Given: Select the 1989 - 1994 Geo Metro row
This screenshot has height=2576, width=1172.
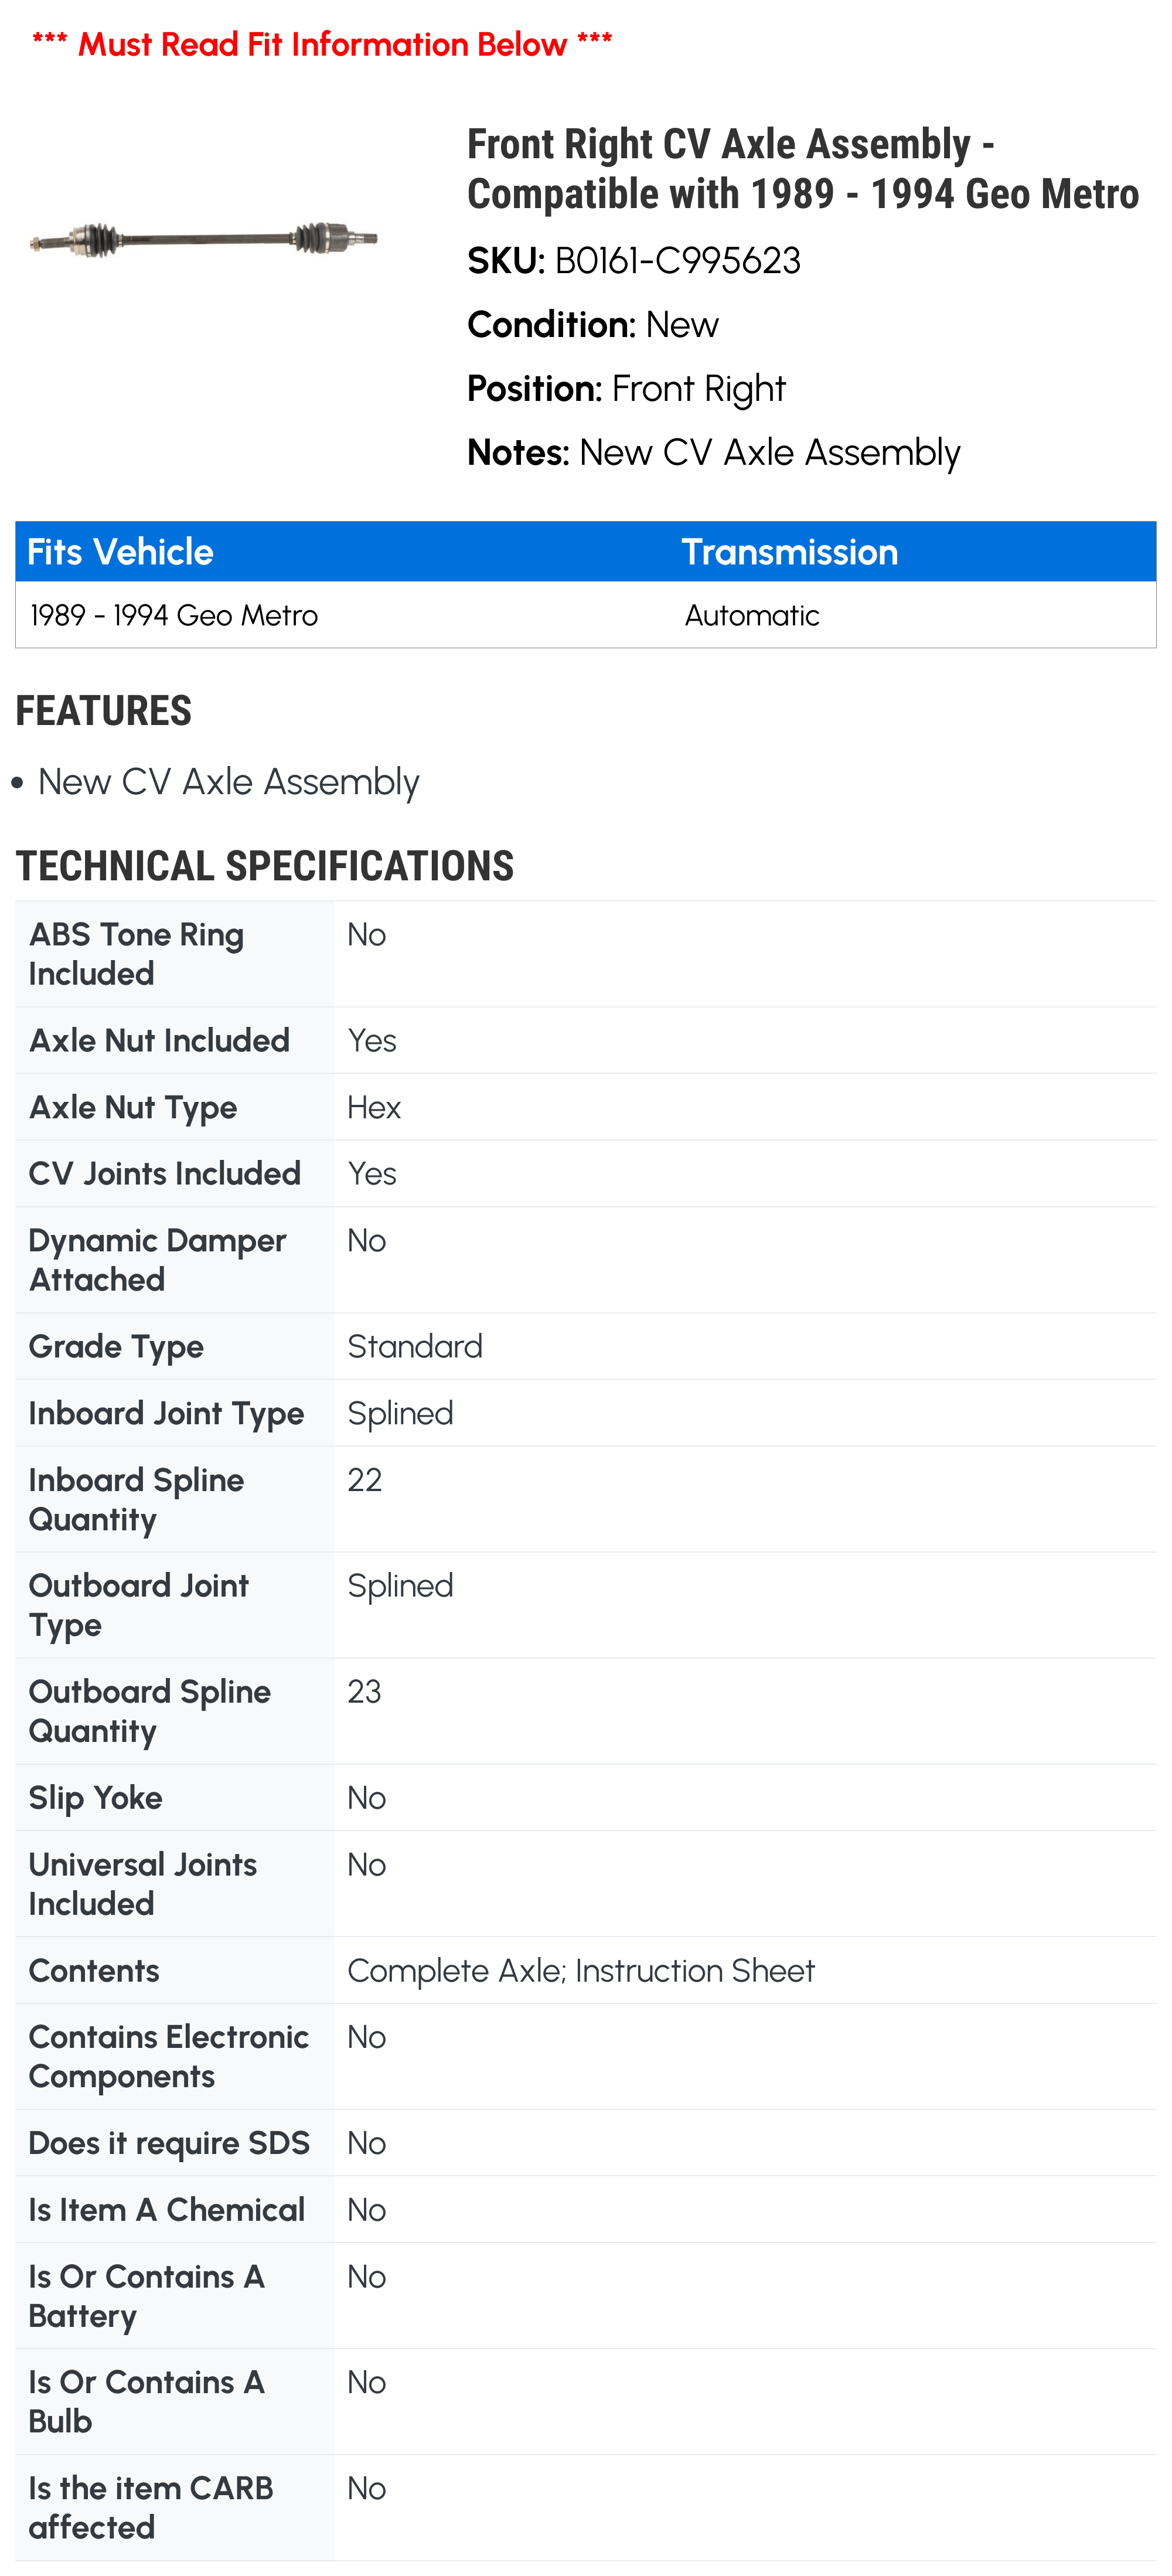Looking at the screenshot, I should 586,615.
